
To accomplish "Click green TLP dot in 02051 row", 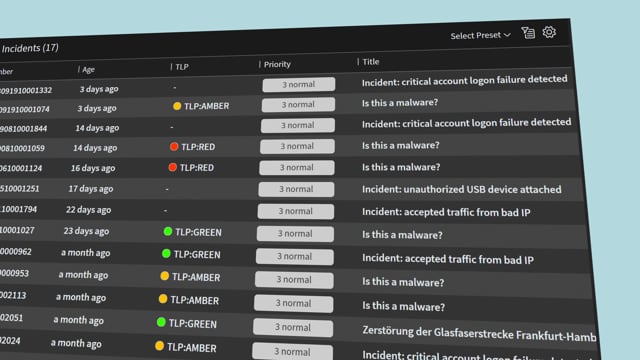I will 161,322.
